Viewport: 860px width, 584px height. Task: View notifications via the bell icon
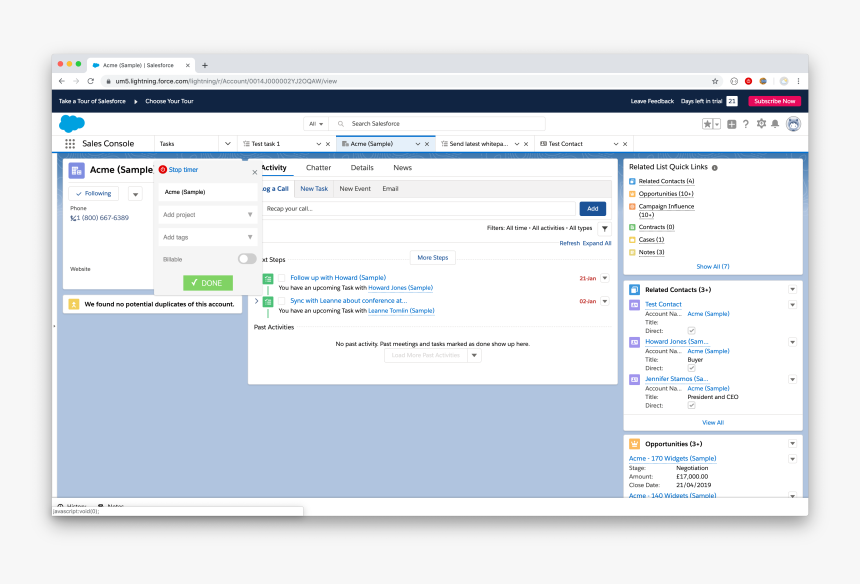[775, 124]
